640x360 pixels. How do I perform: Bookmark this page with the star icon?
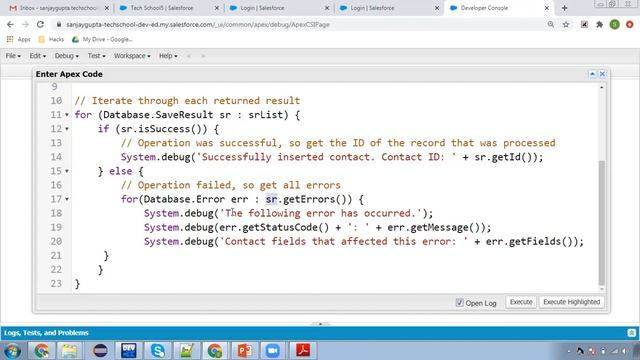coord(566,24)
